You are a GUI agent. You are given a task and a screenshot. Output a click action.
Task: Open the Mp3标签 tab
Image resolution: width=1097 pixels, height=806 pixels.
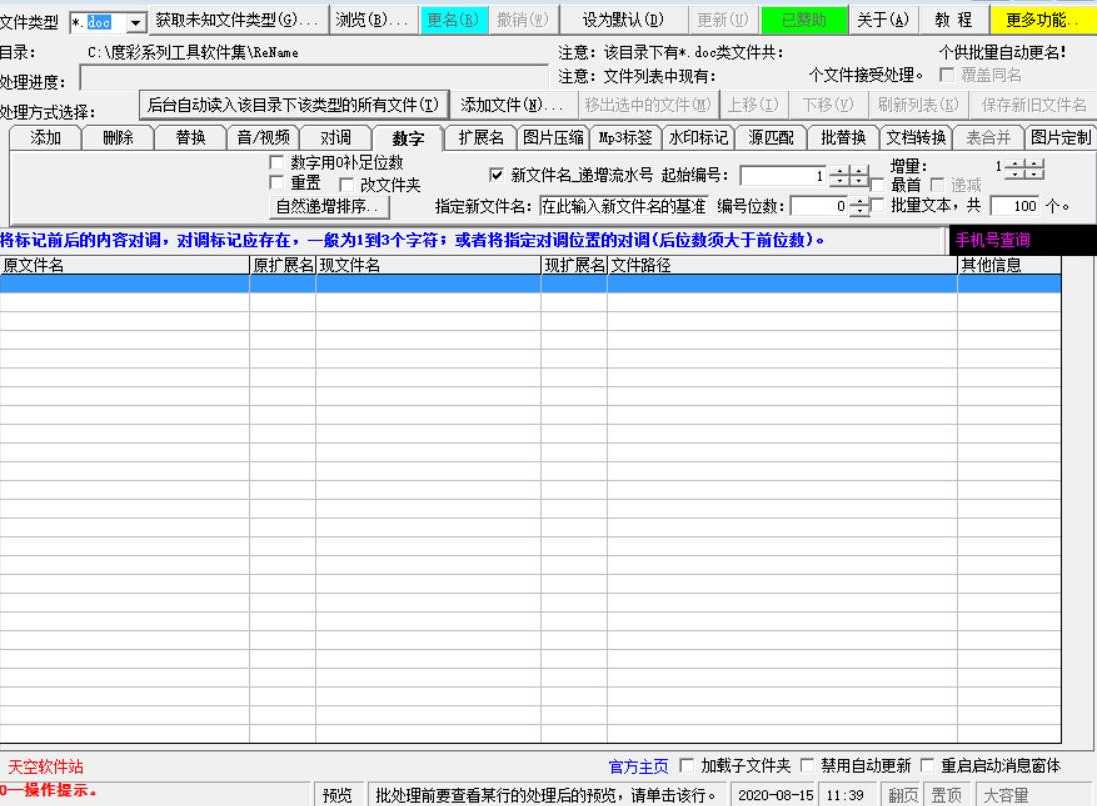[625, 138]
